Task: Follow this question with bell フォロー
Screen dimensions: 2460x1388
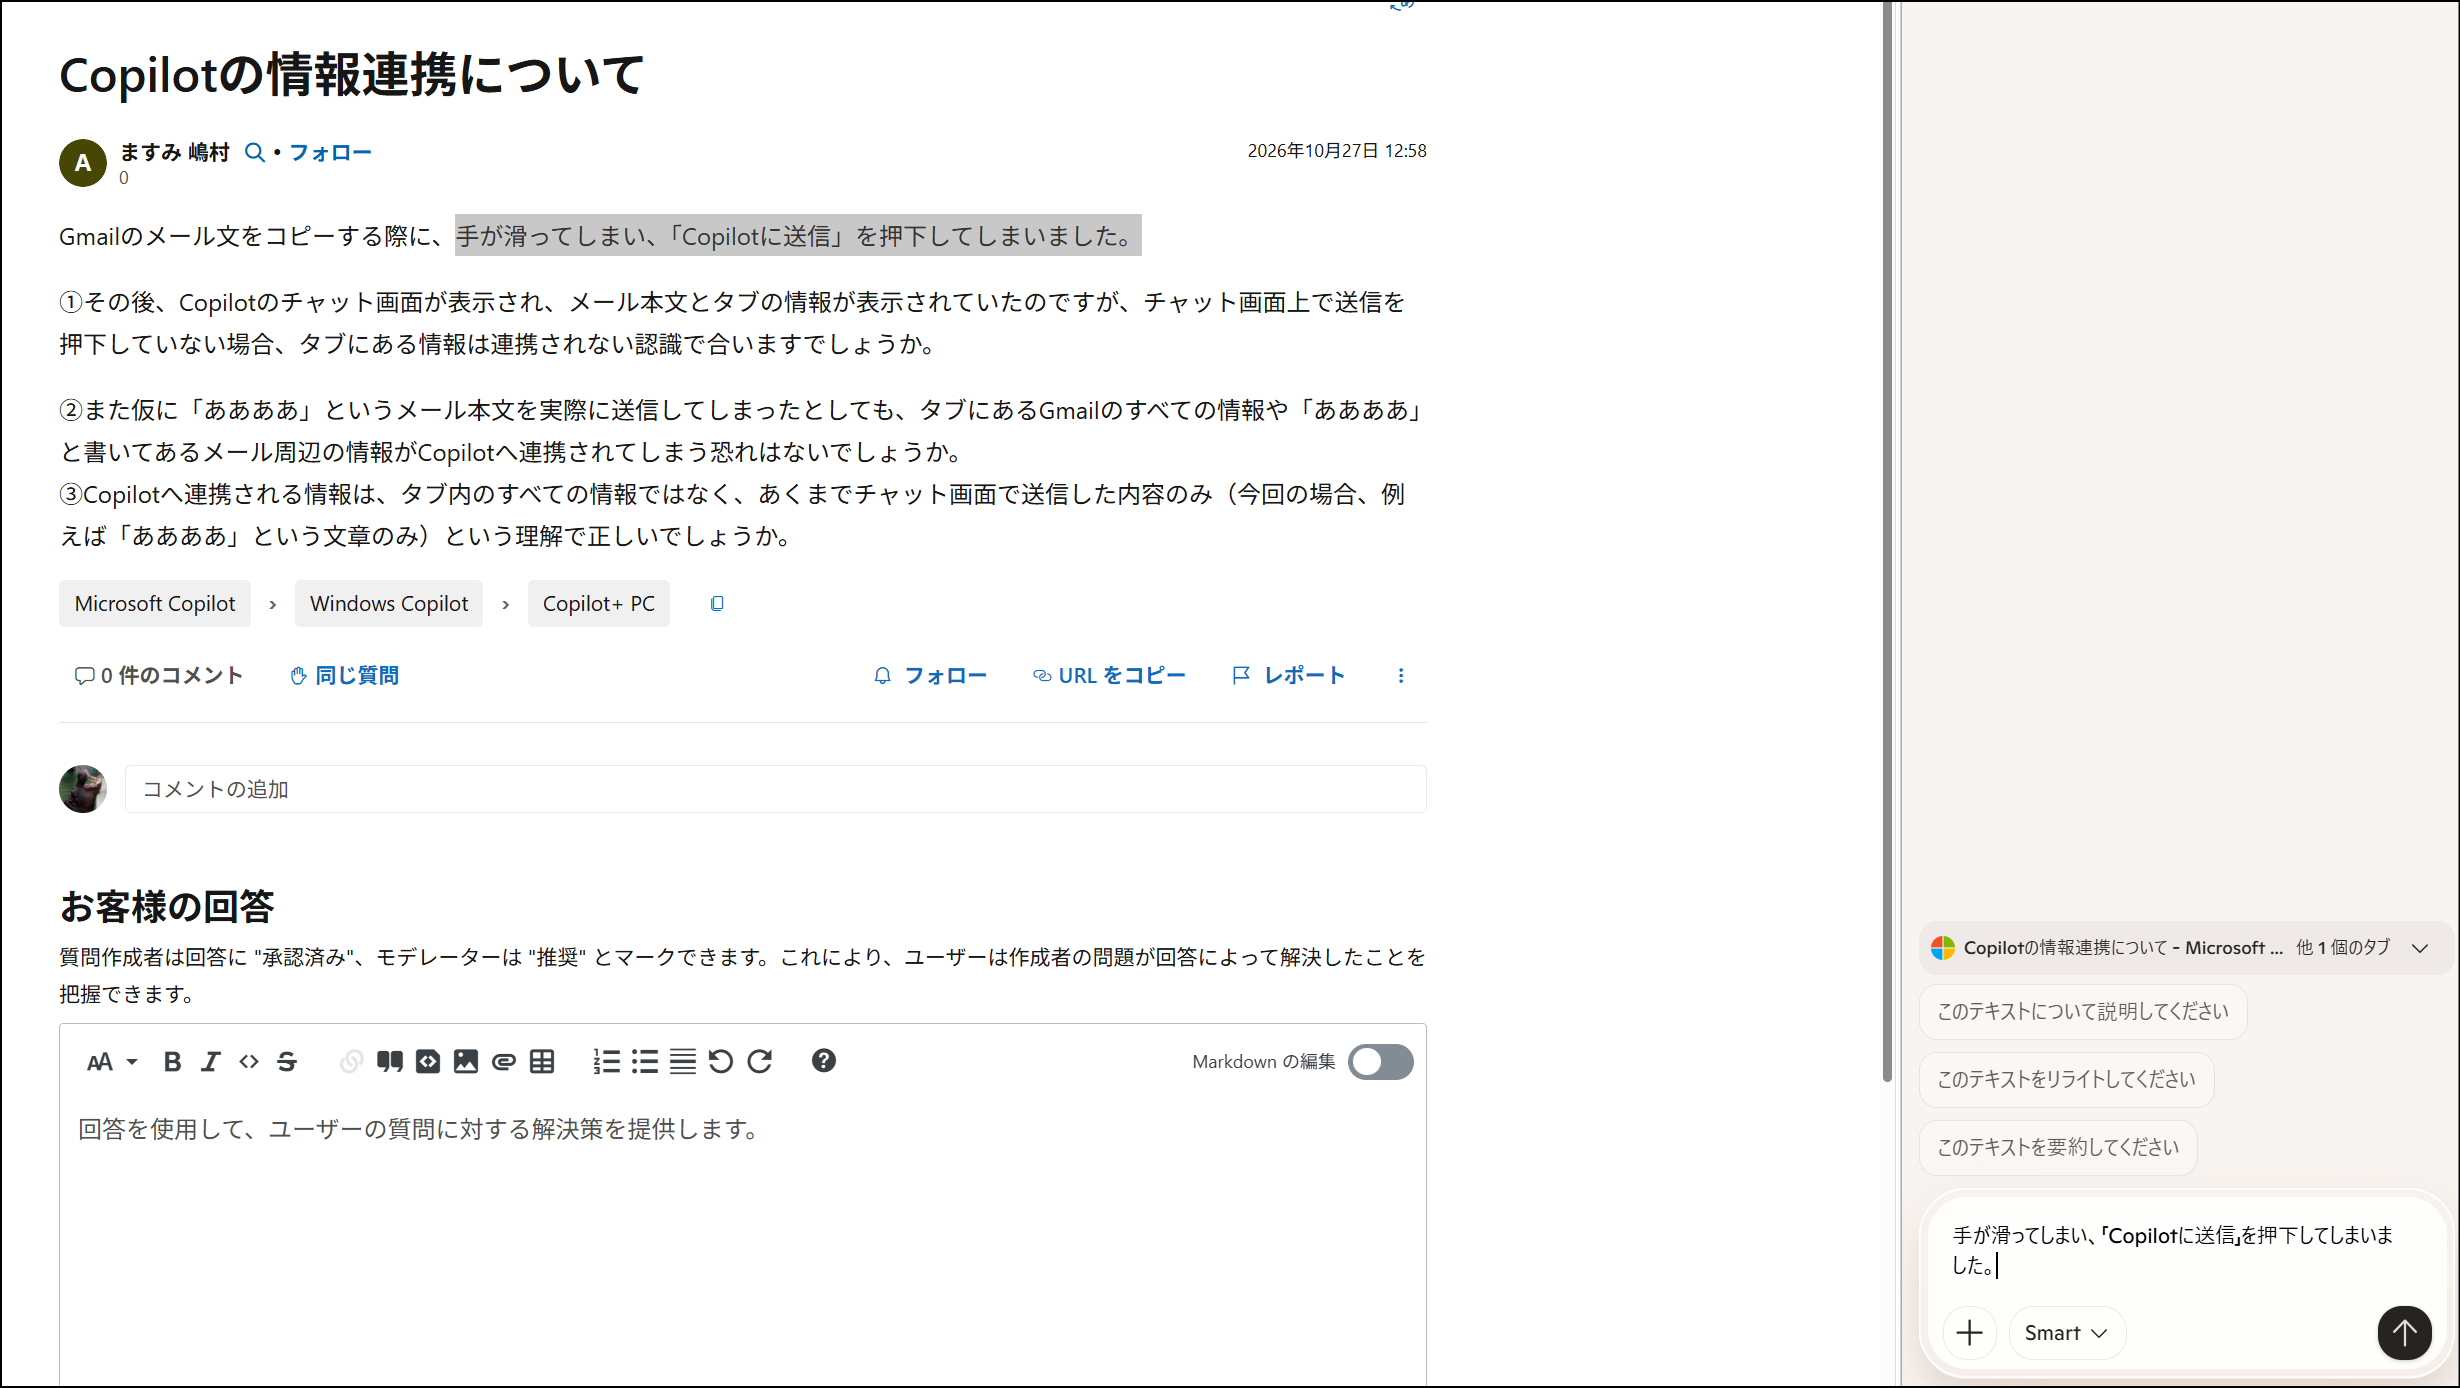Action: (x=930, y=676)
